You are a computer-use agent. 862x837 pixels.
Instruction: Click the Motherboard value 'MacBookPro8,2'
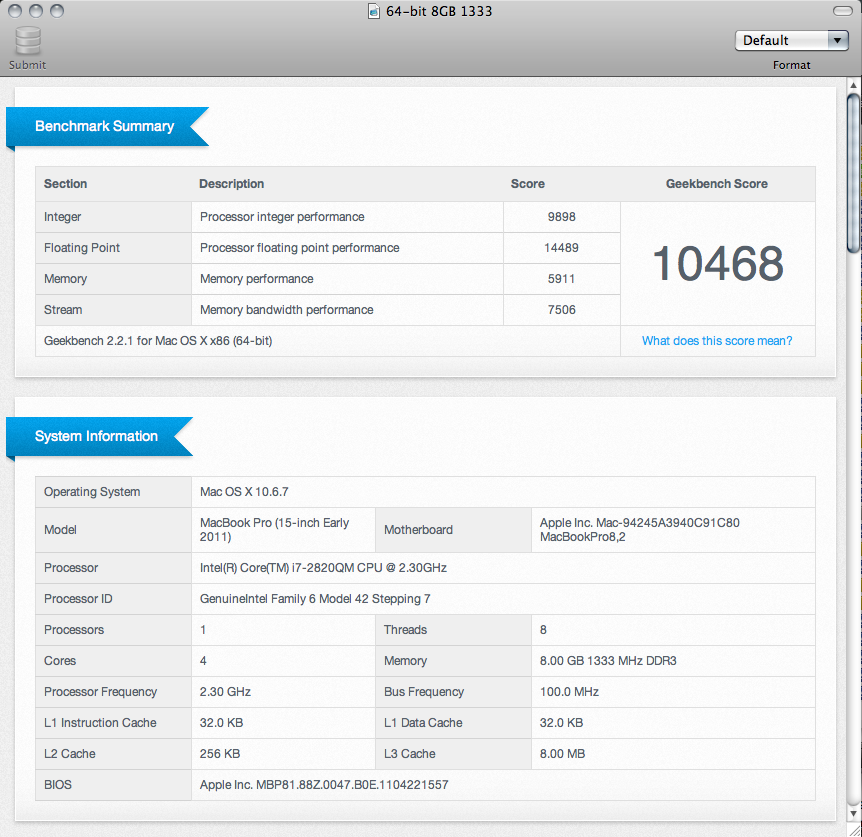click(x=582, y=537)
